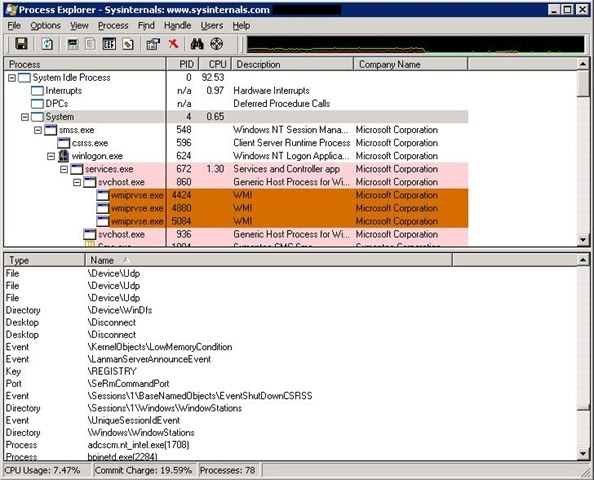This screenshot has height=480, width=594.
Task: Collapse the svchost.exe PID 860 node
Action: point(77,182)
